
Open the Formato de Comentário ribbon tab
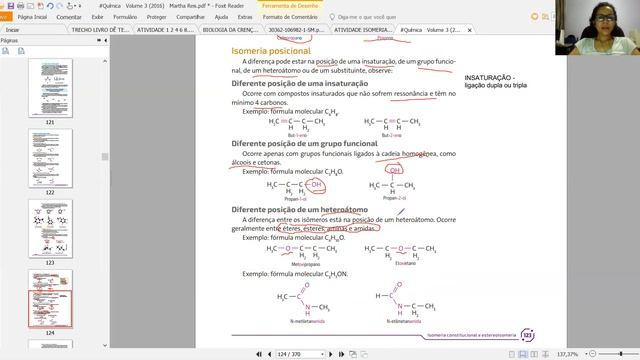[290, 17]
